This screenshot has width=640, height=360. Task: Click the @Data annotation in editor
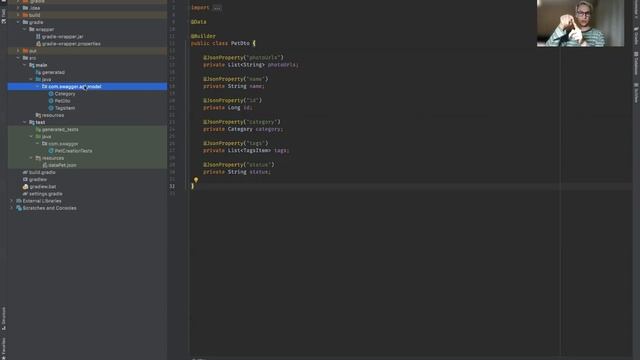click(198, 22)
